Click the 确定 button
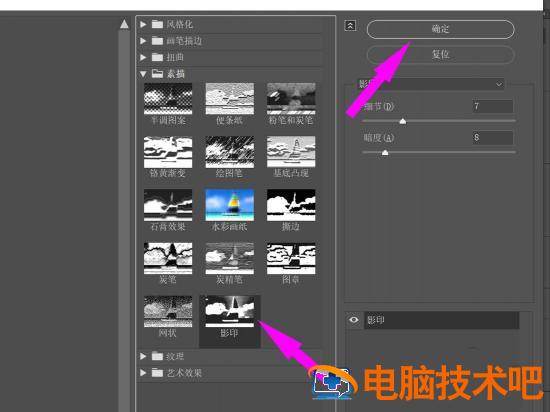Screen dimensions: 550x412 click(441, 29)
